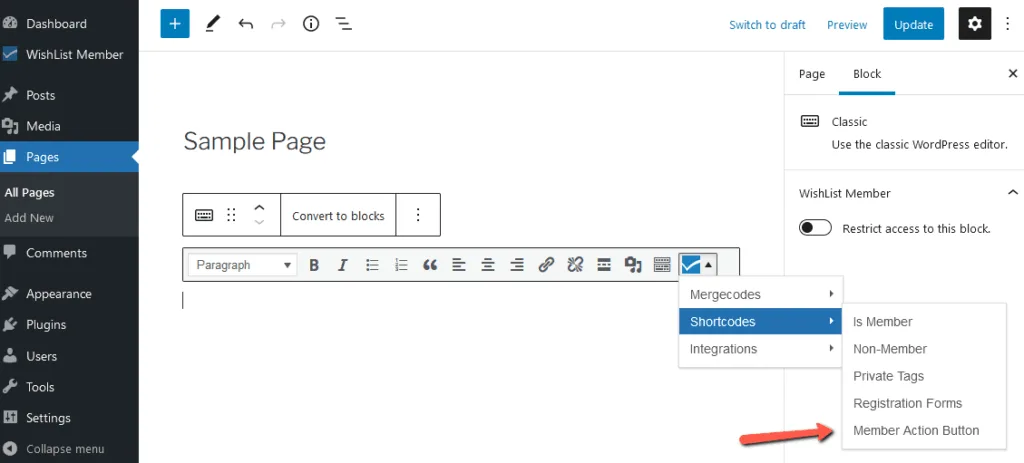Insert a numbered list
Image resolution: width=1024 pixels, height=463 pixels.
point(401,265)
